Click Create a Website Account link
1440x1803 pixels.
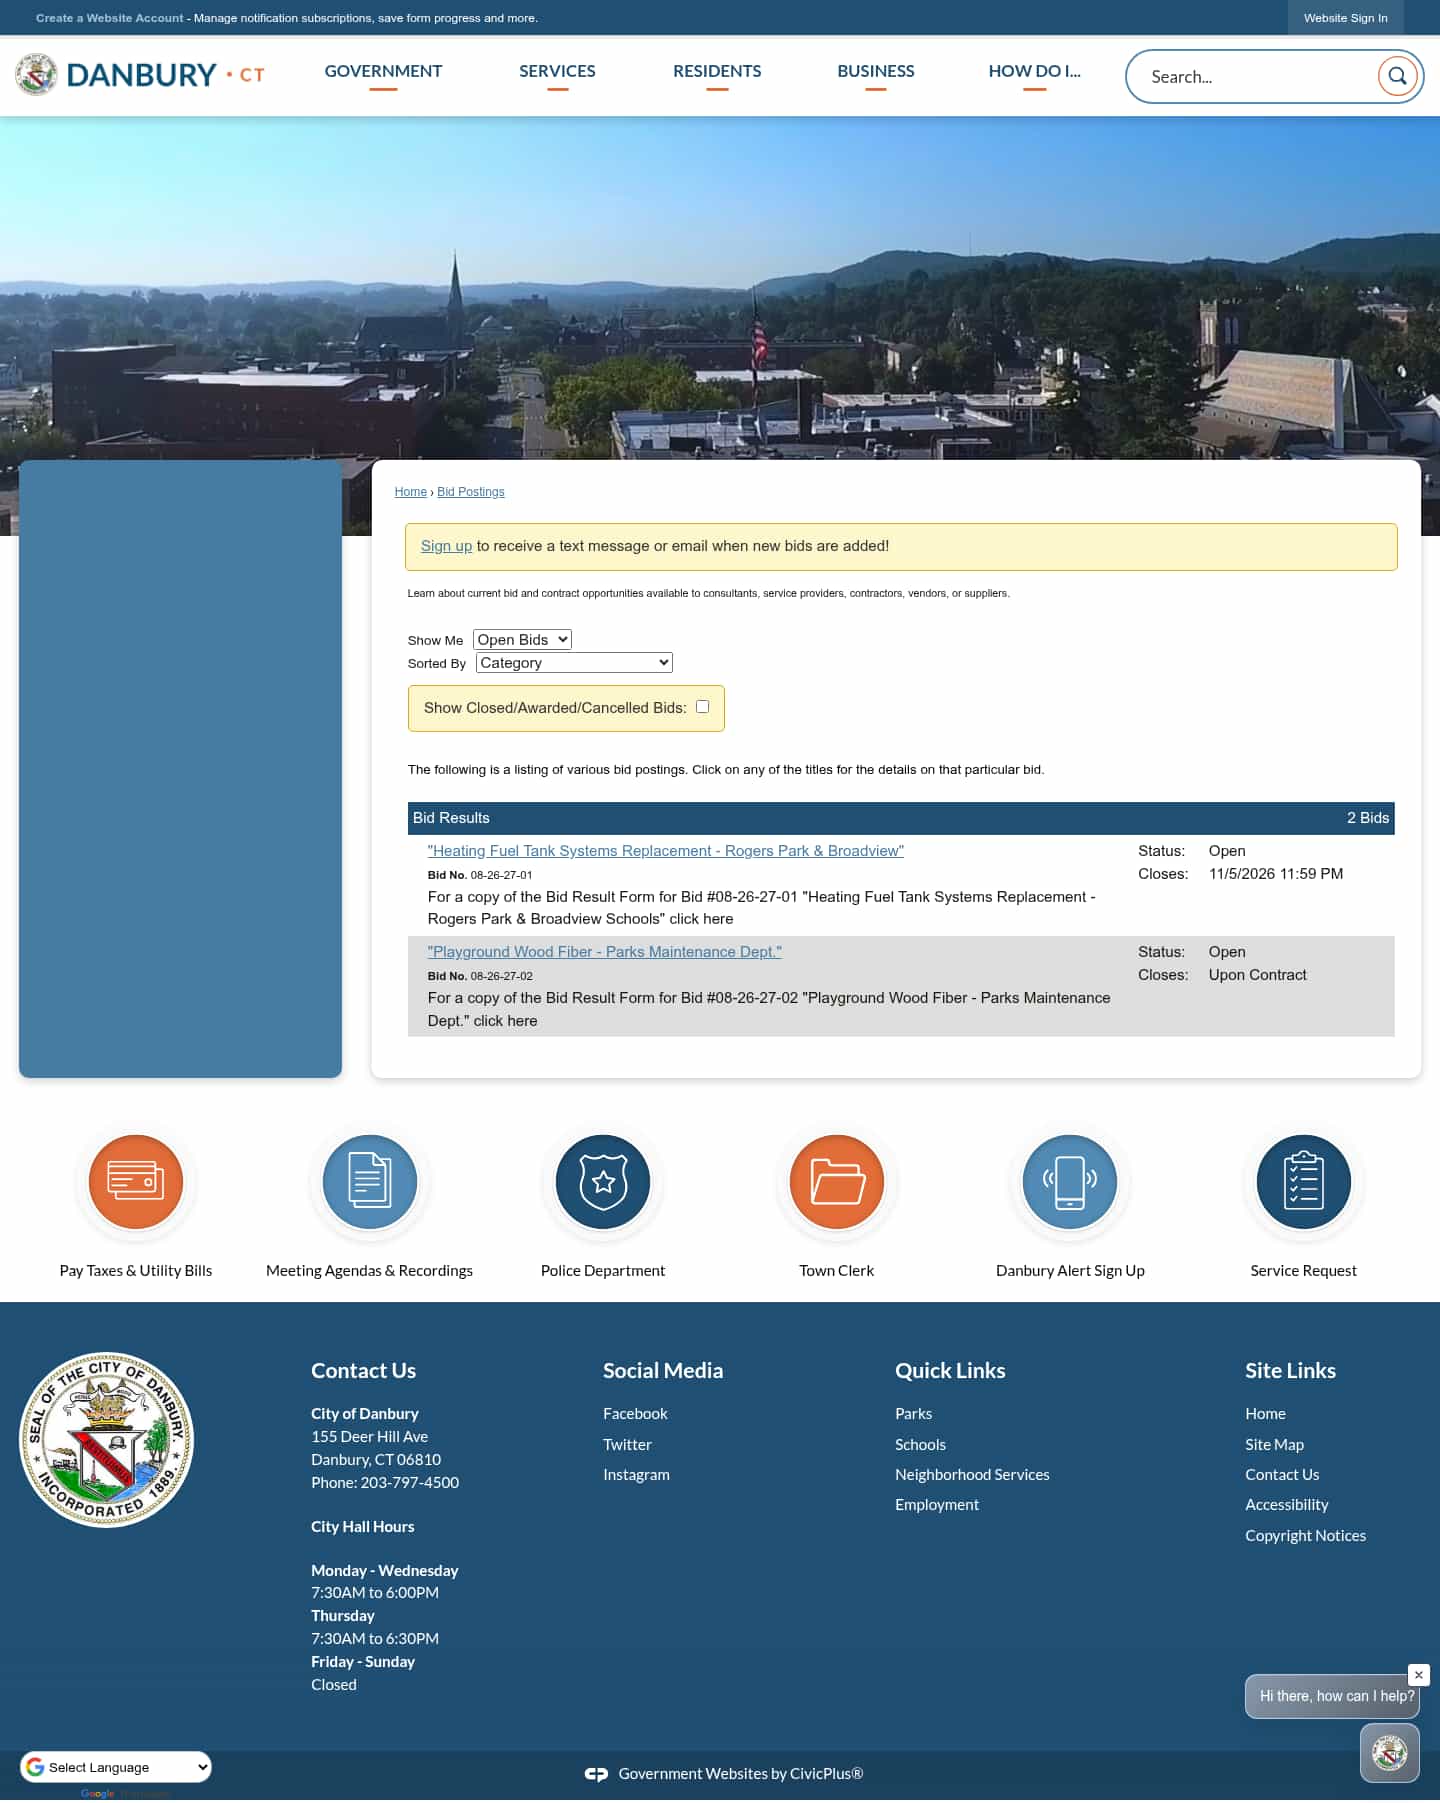110,18
